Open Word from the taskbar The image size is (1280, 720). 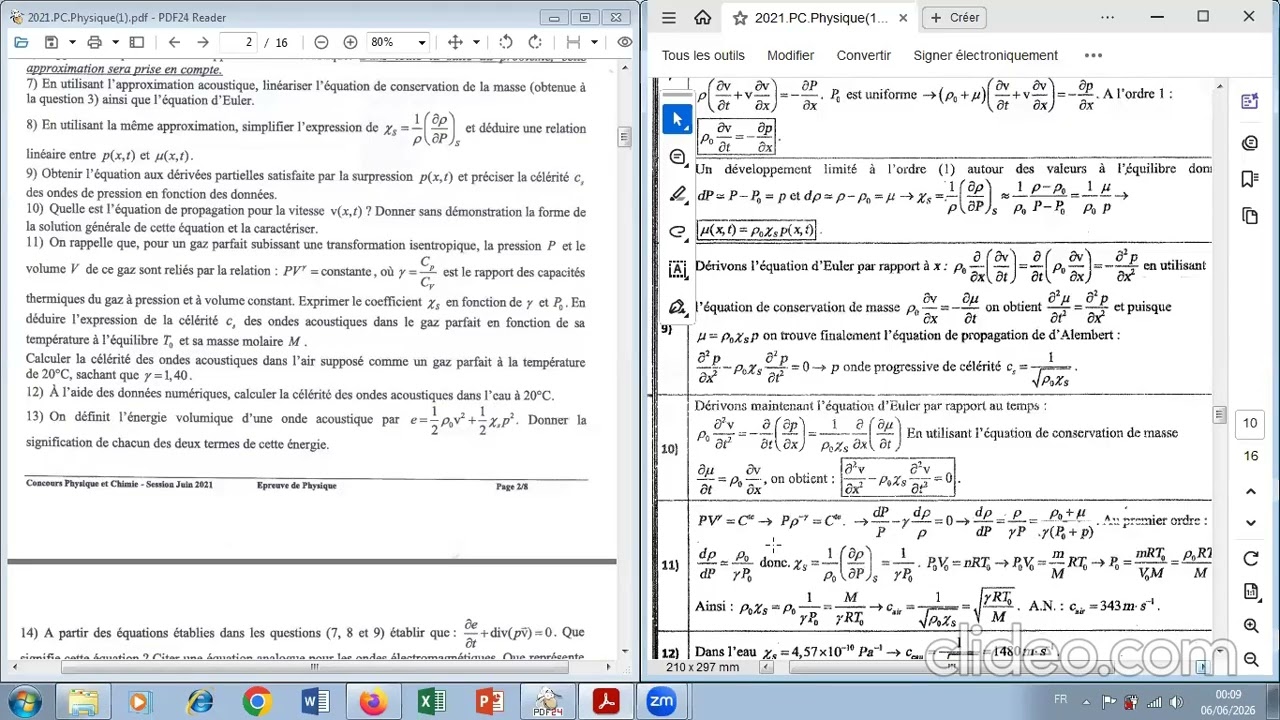tap(314, 702)
